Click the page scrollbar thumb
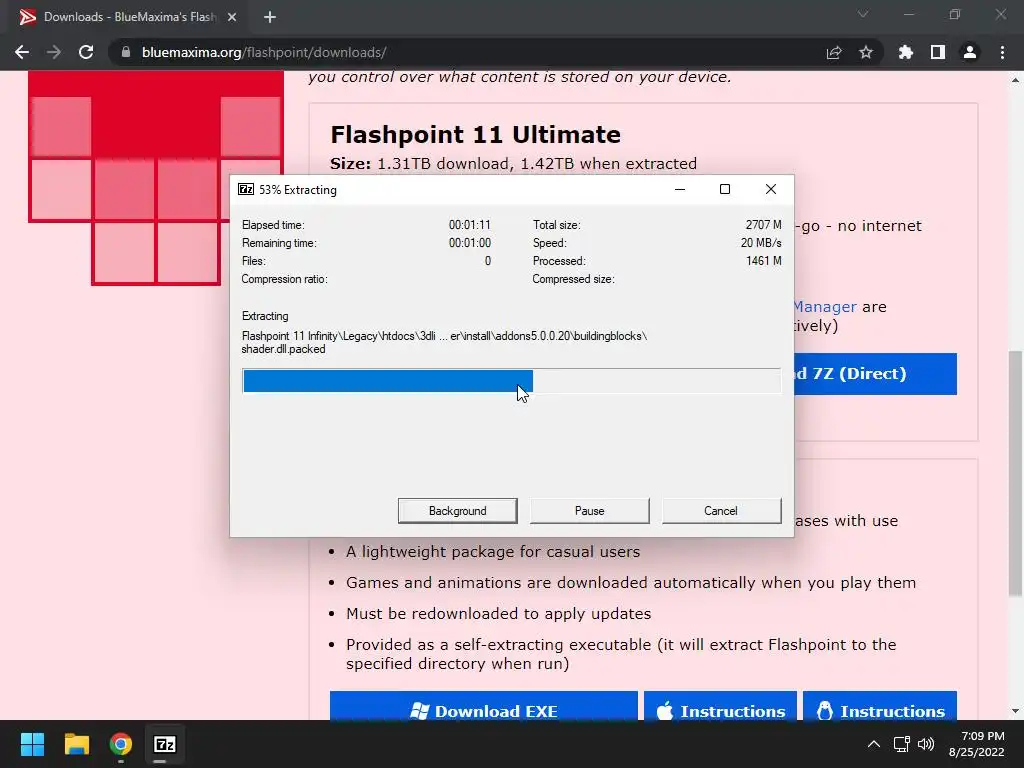 click(1015, 473)
